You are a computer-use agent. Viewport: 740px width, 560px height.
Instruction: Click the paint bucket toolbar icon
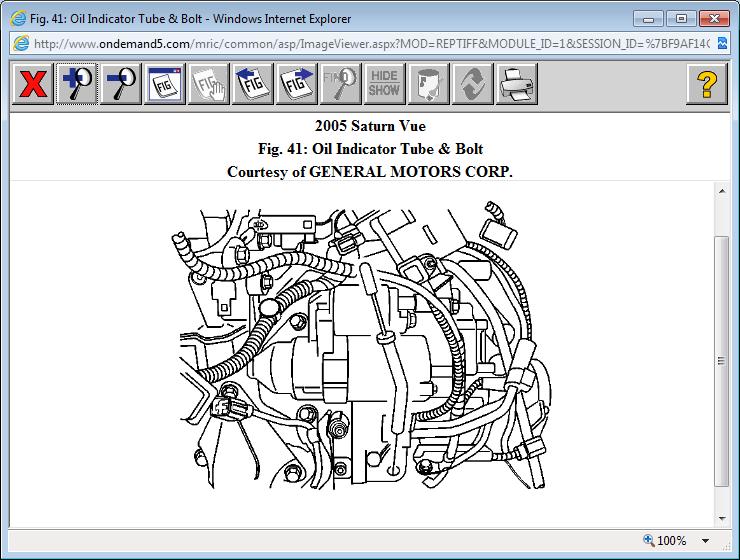[429, 84]
